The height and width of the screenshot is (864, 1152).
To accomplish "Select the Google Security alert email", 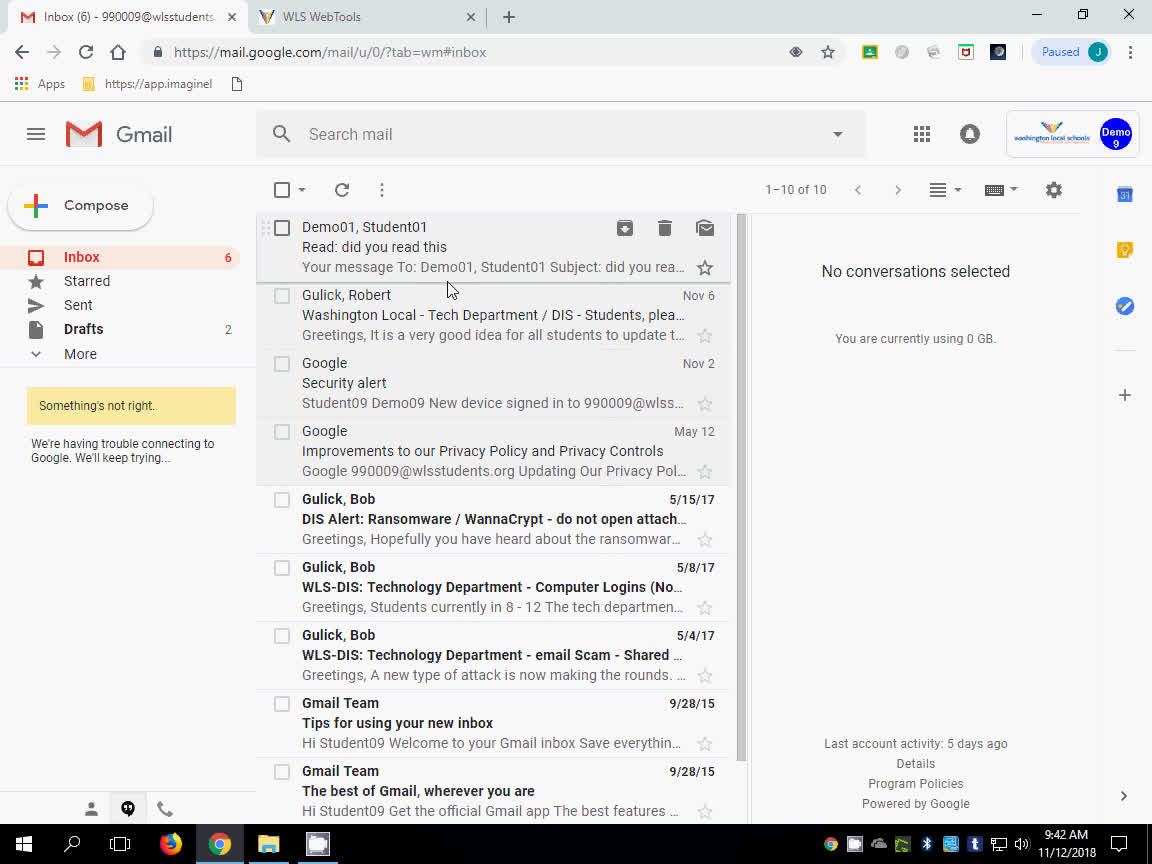I will point(281,364).
